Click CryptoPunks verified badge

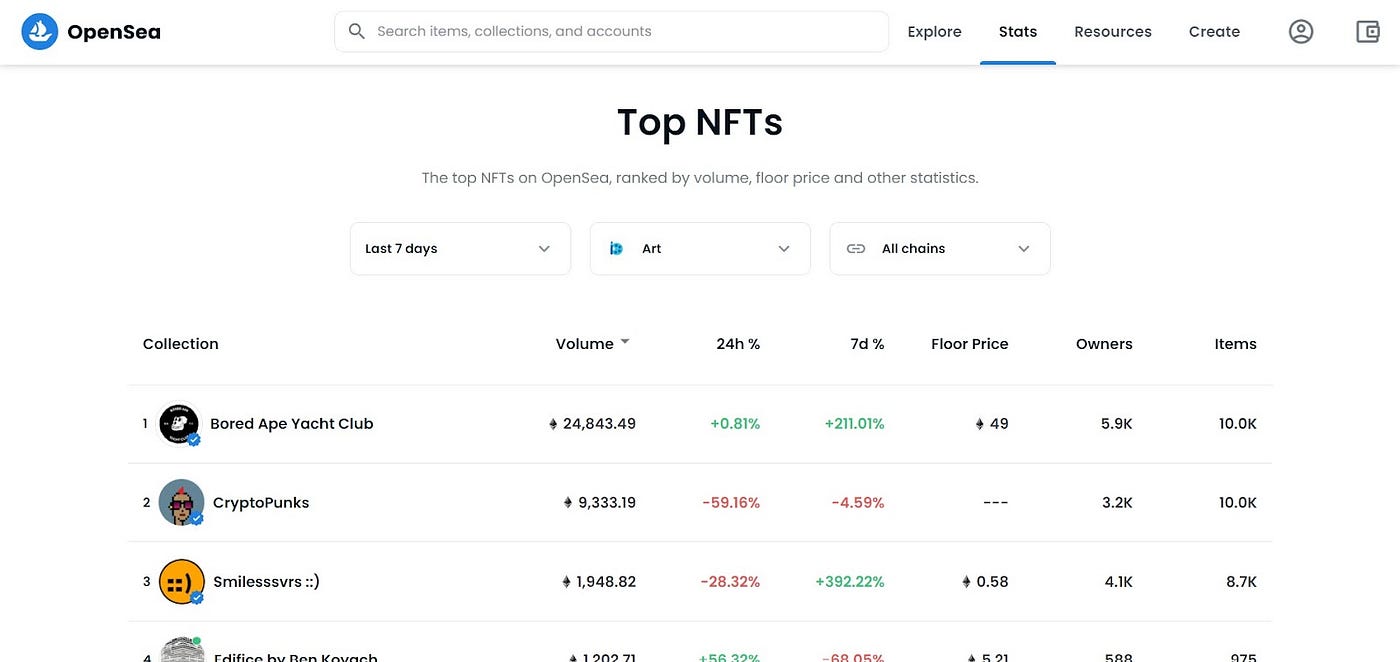(197, 519)
